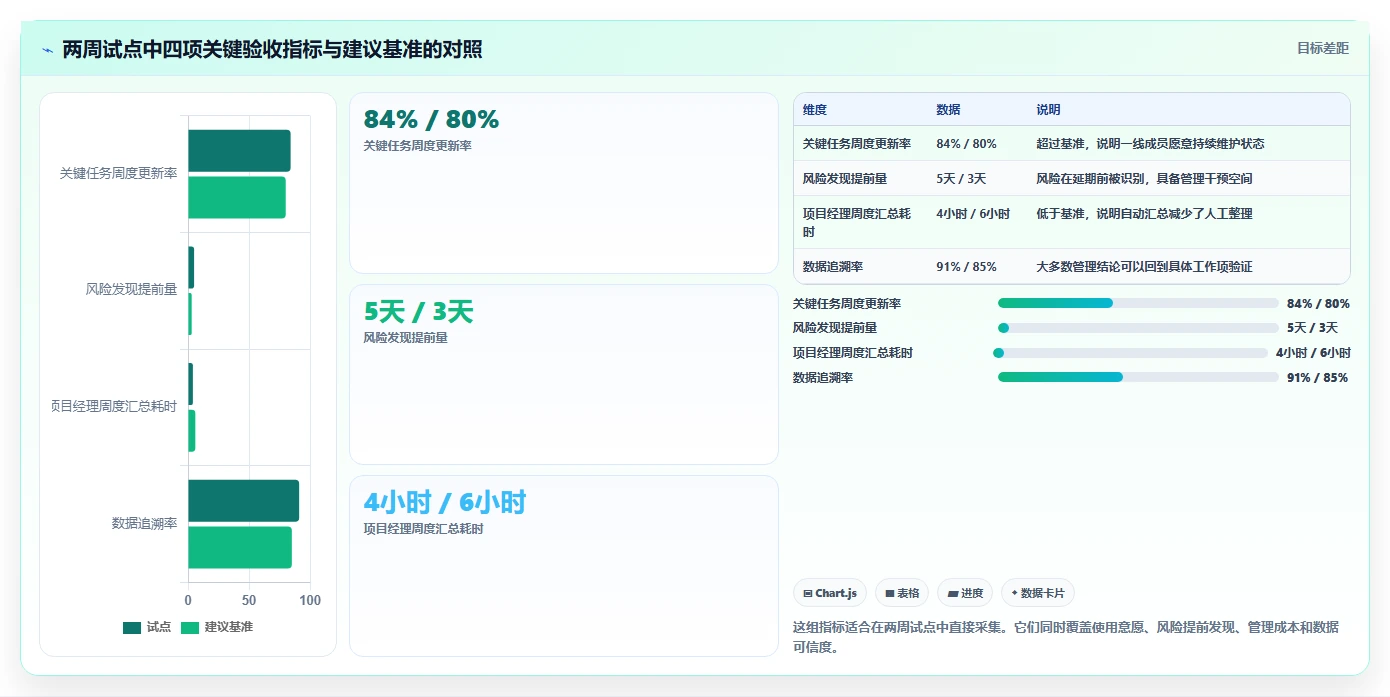Select the 表格 tag label
1390x697 pixels.
point(908,593)
